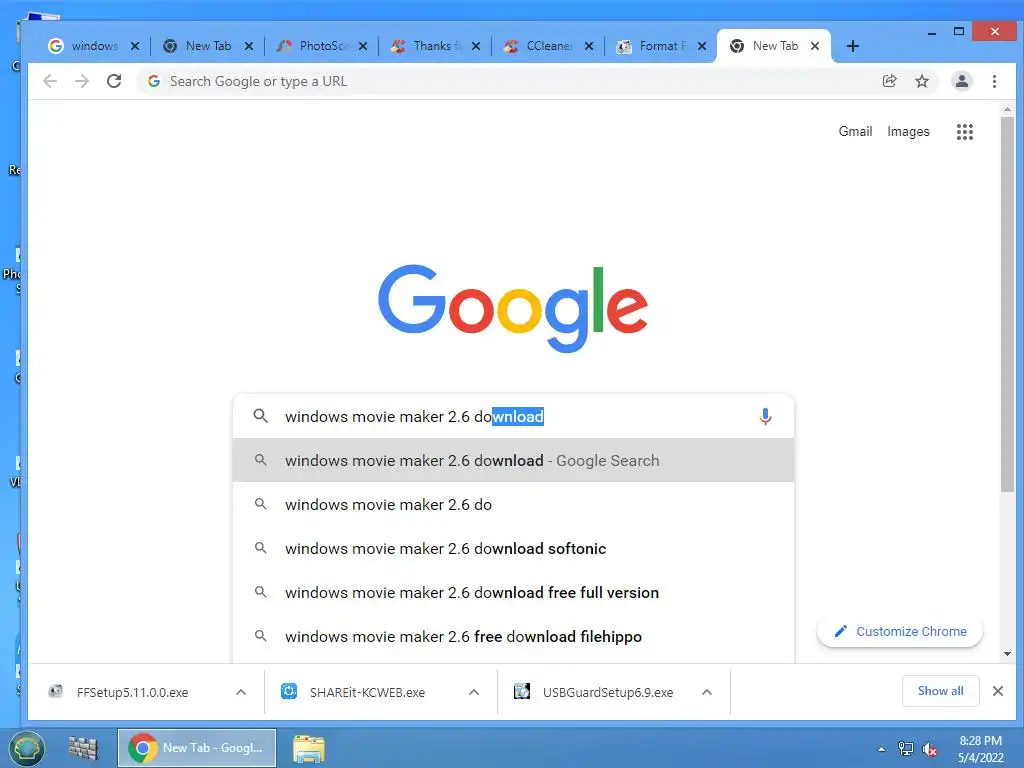Start voice search with the microphone icon
Screen dimensions: 1024x768
pos(765,416)
